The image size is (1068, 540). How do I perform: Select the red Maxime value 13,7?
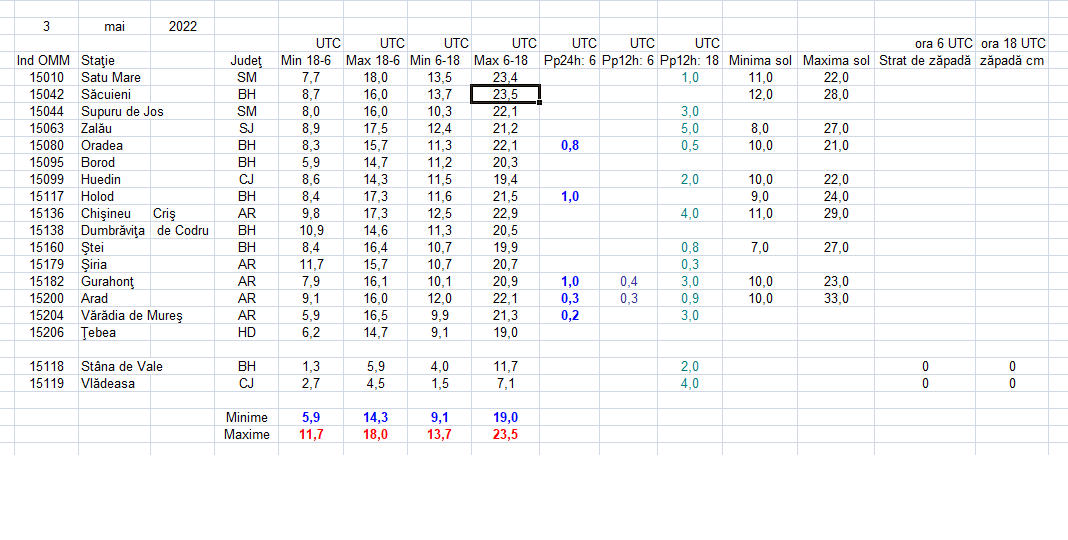point(439,435)
